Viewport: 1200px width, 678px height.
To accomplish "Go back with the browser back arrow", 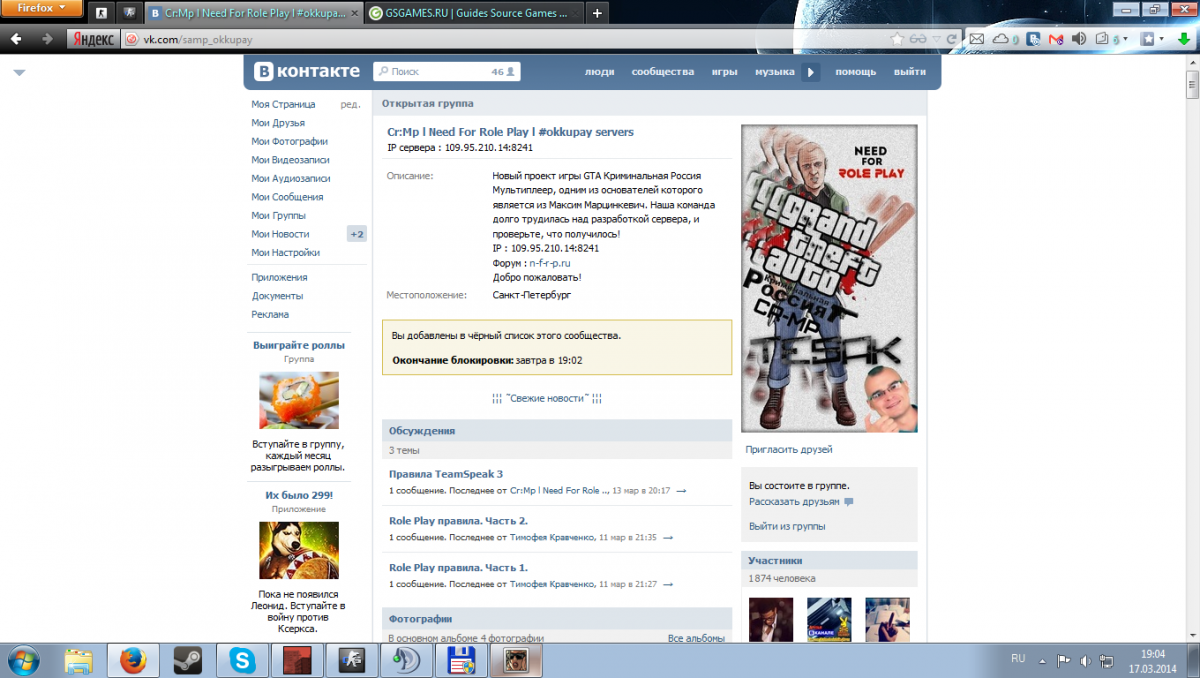I will [17, 39].
